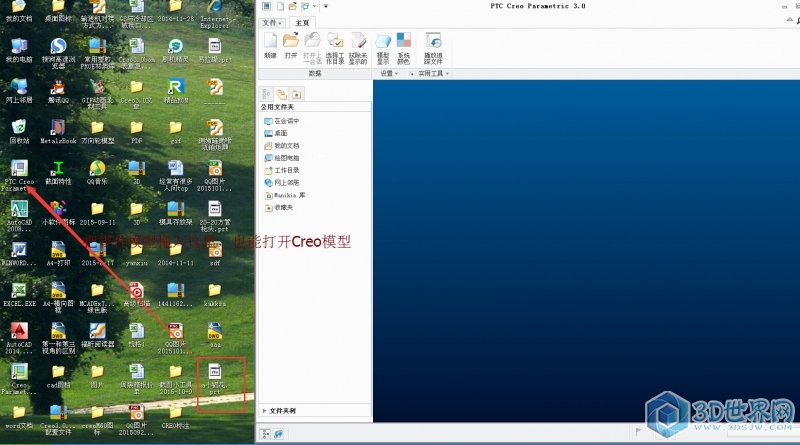Select 工作目录 in common folders
This screenshot has width=800, height=445.
click(x=282, y=170)
